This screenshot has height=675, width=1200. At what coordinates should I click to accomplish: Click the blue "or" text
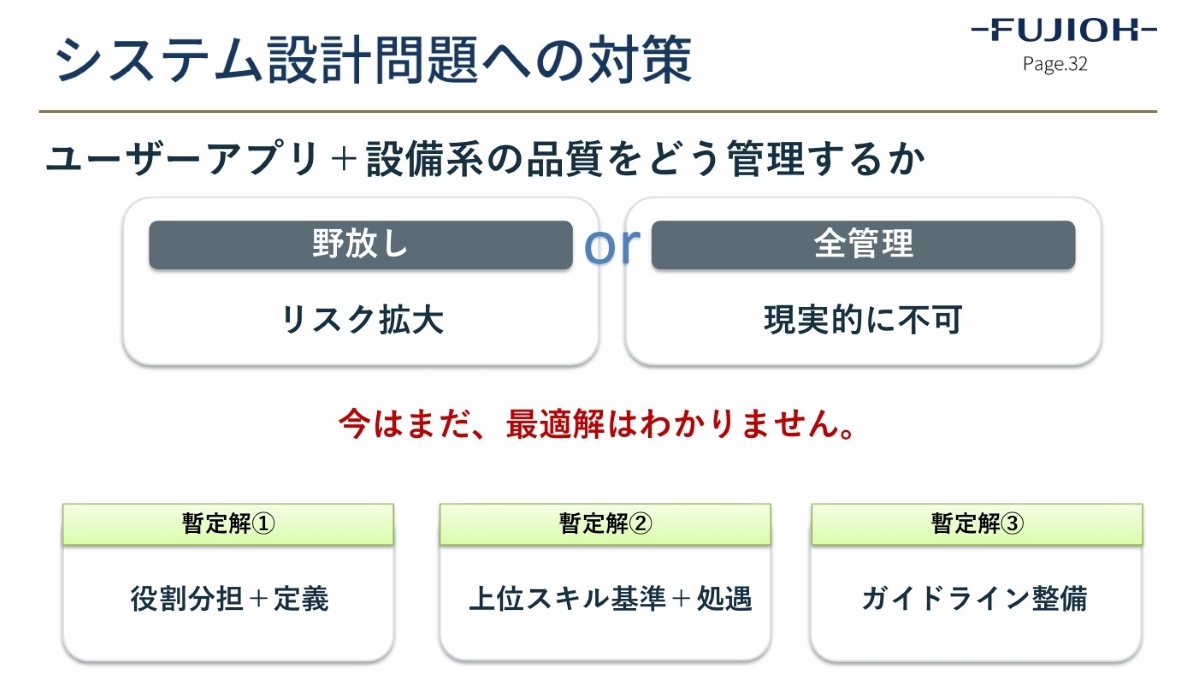tap(612, 246)
